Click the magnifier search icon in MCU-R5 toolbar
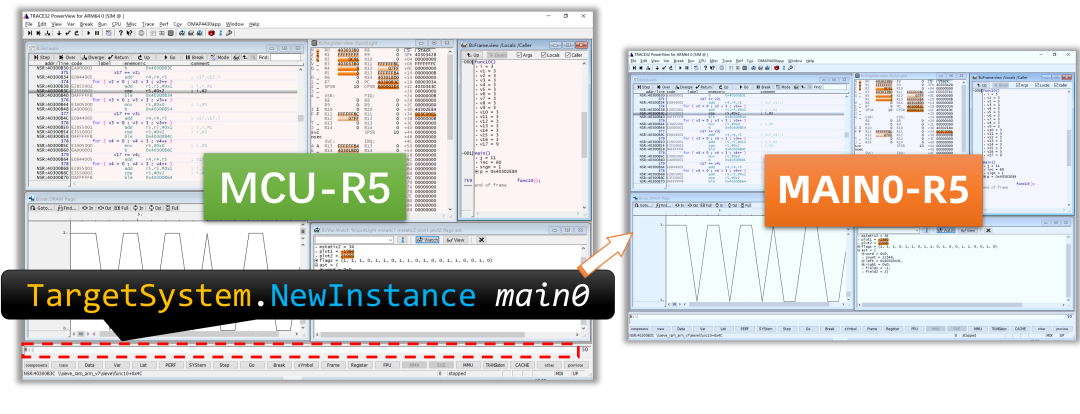The width and height of the screenshot is (1080, 414). click(x=229, y=33)
